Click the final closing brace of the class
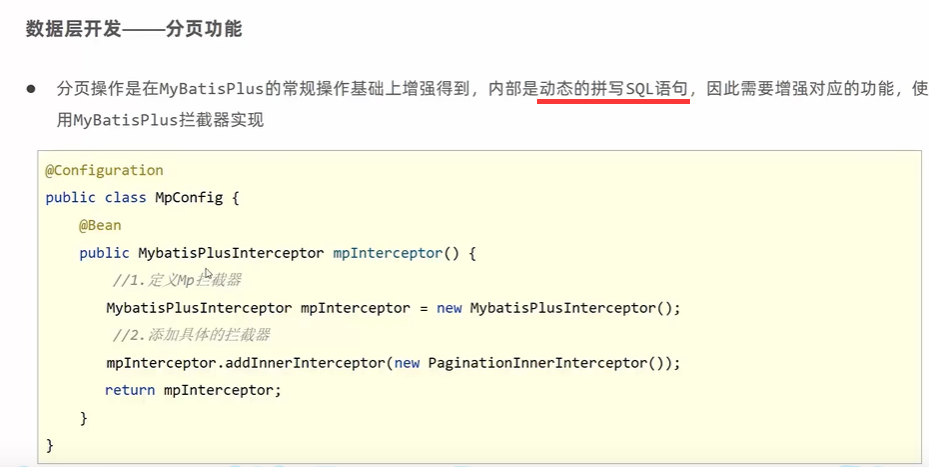 click(50, 443)
